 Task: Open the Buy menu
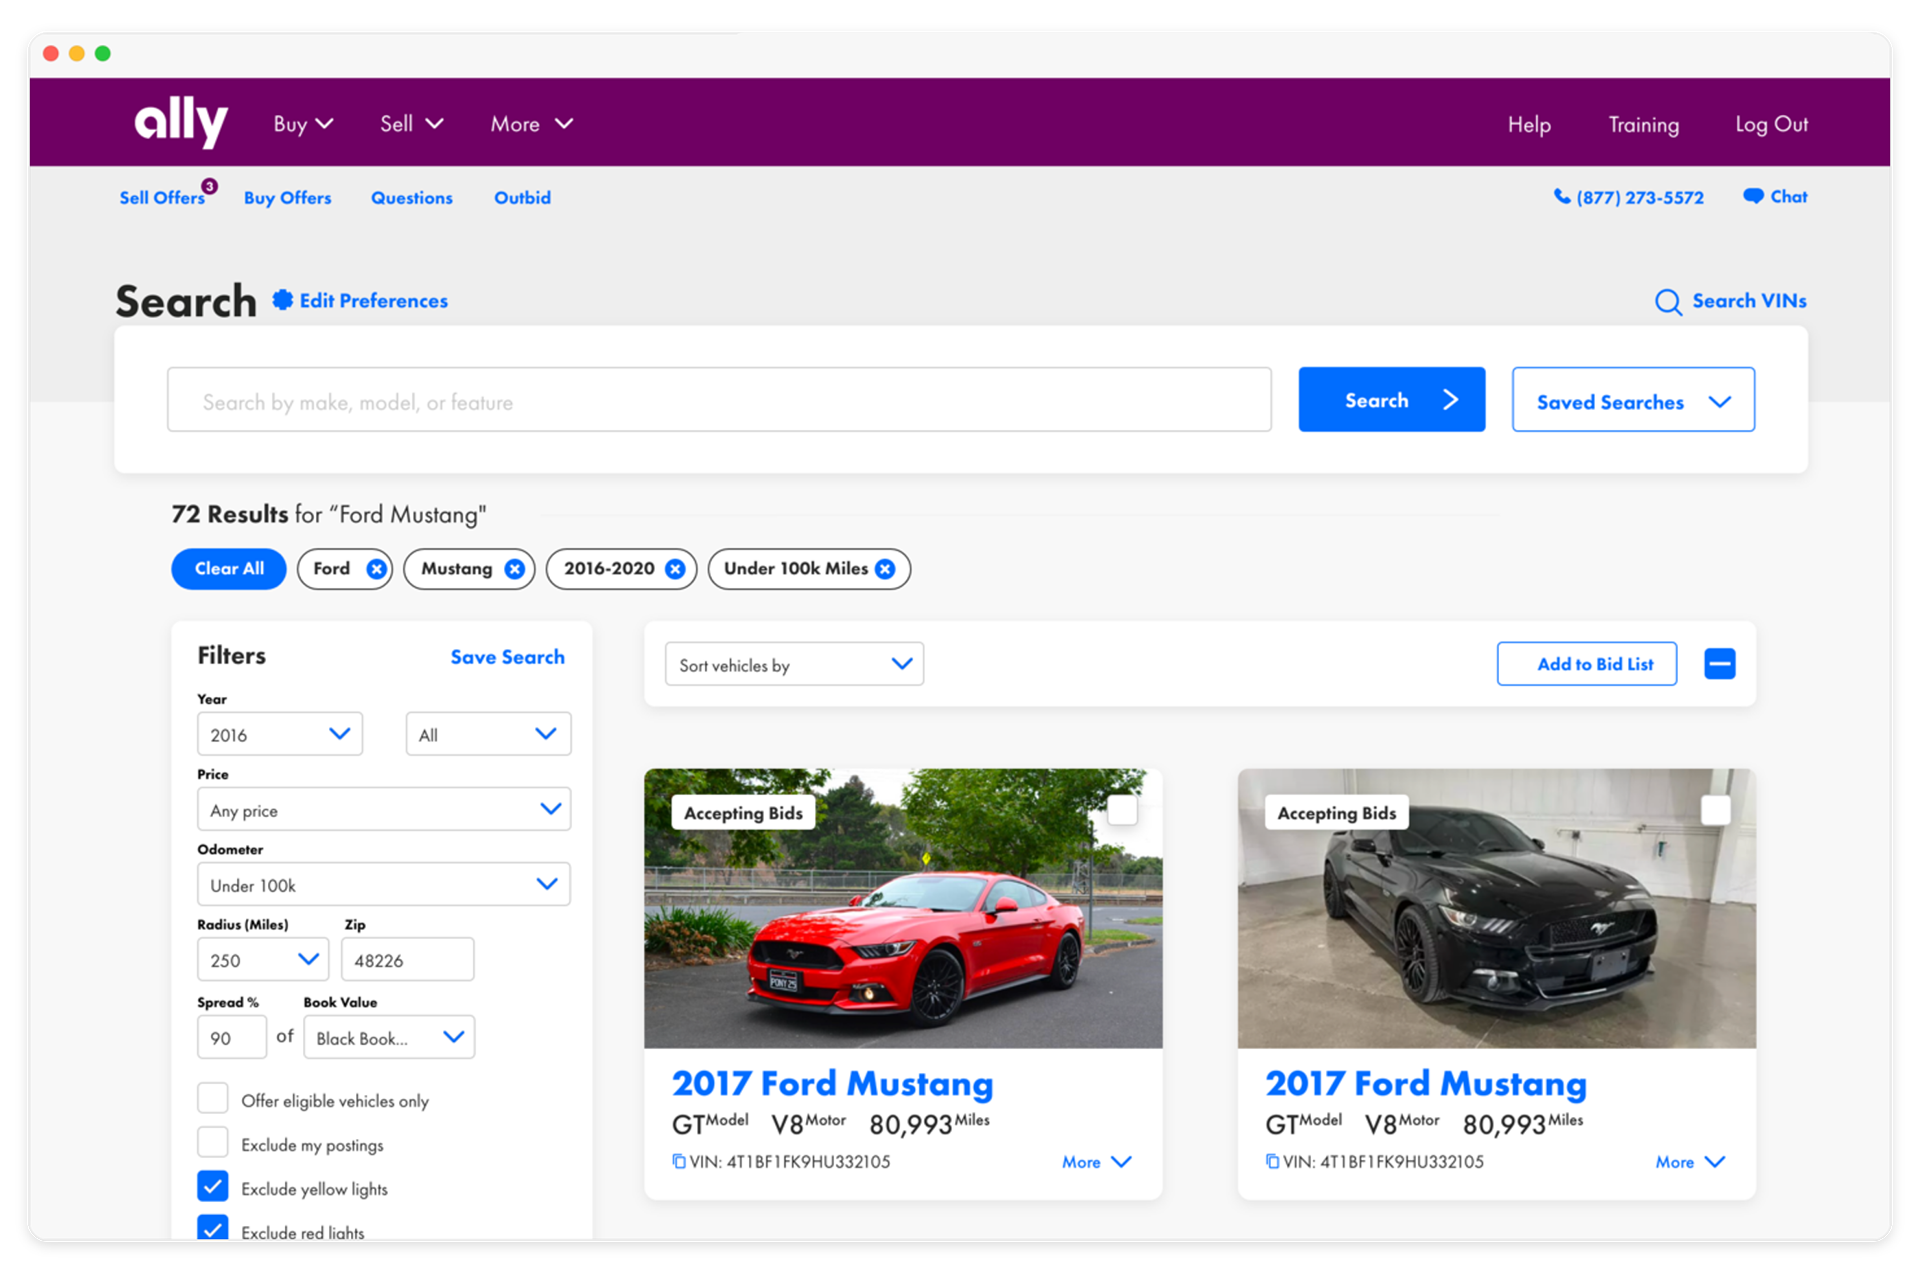point(303,124)
